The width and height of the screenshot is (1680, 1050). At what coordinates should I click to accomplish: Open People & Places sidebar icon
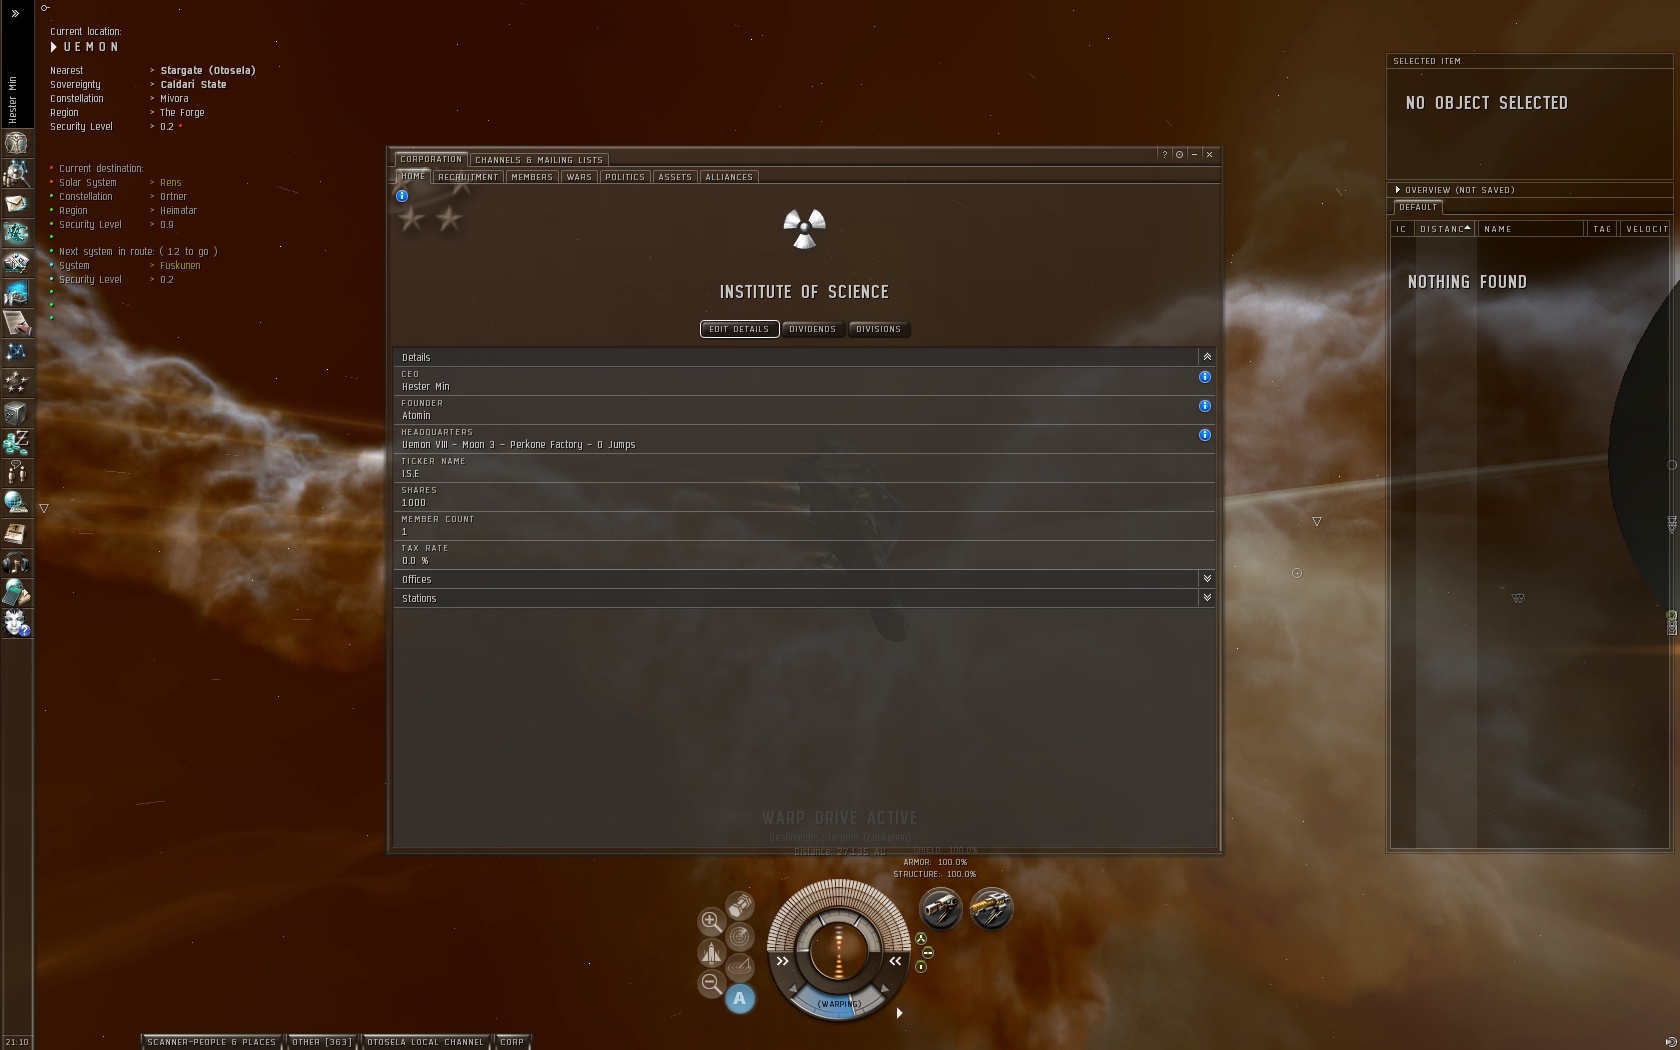click(16, 173)
